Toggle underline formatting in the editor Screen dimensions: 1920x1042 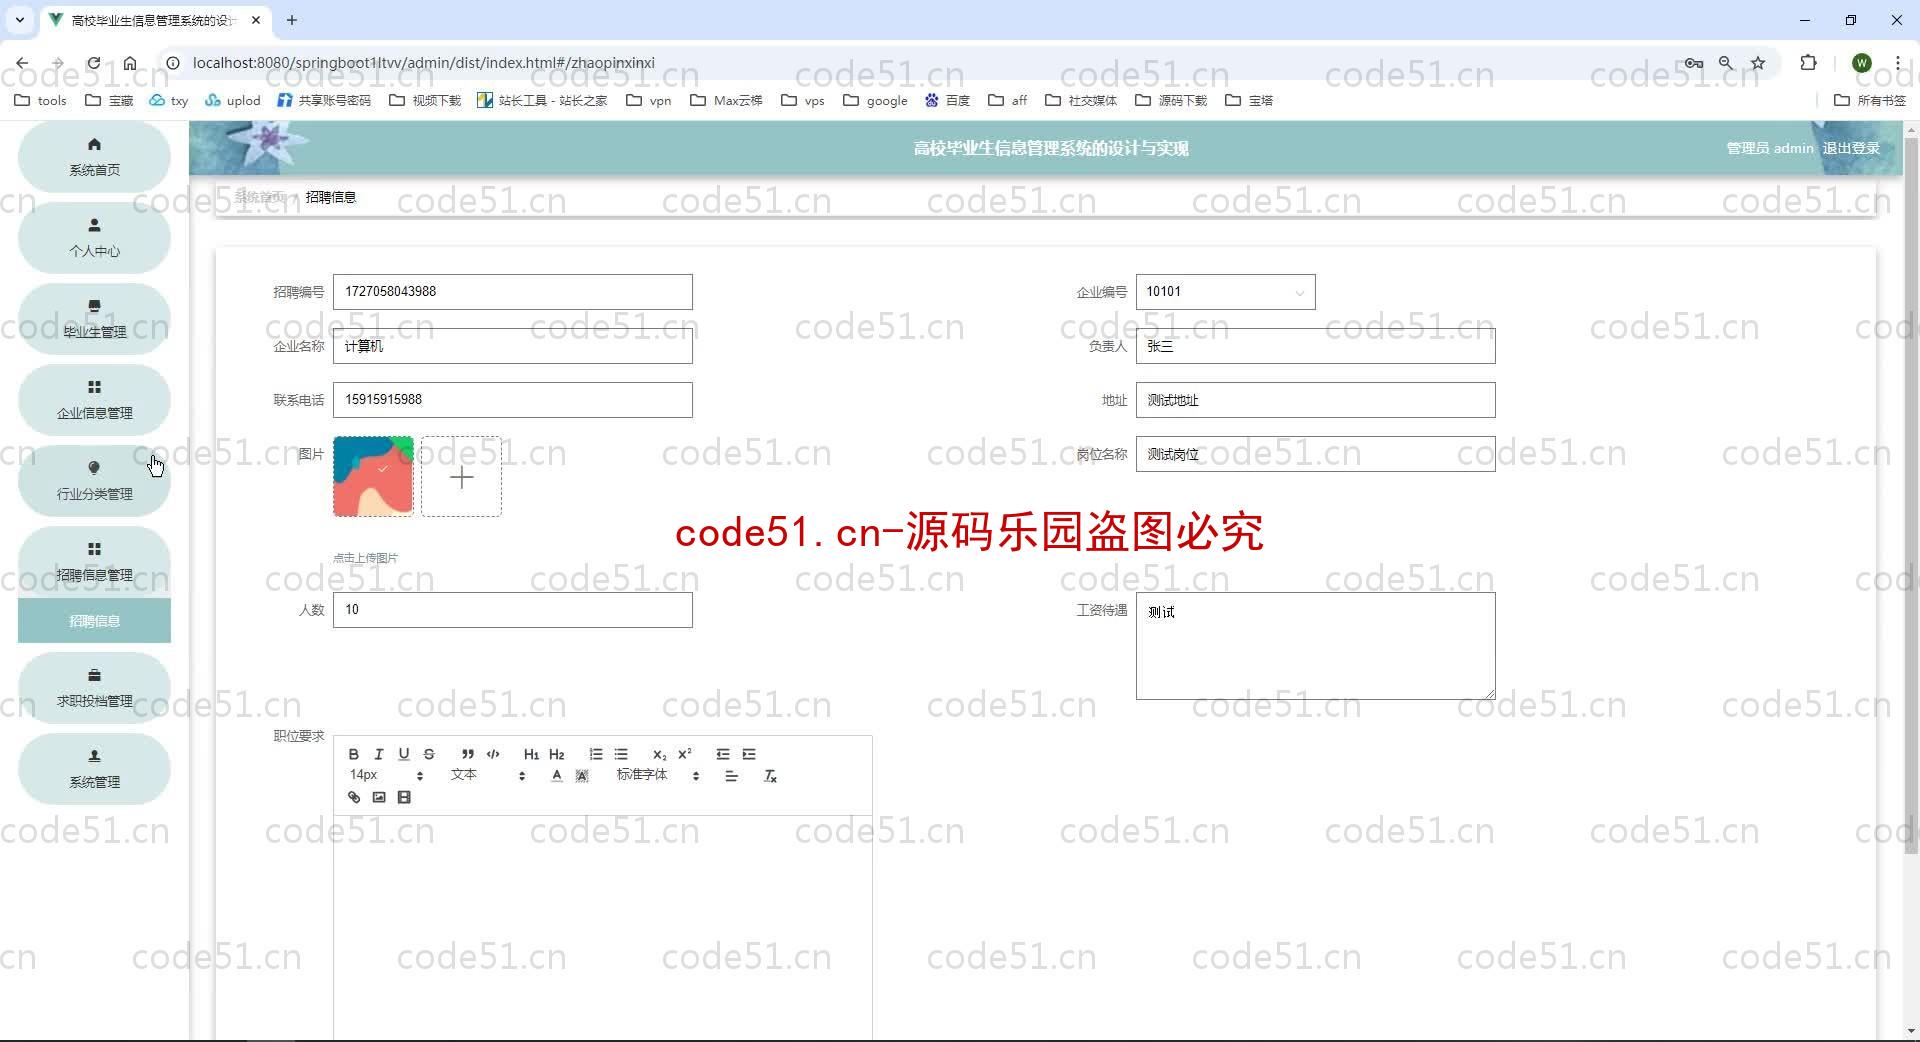click(x=404, y=754)
